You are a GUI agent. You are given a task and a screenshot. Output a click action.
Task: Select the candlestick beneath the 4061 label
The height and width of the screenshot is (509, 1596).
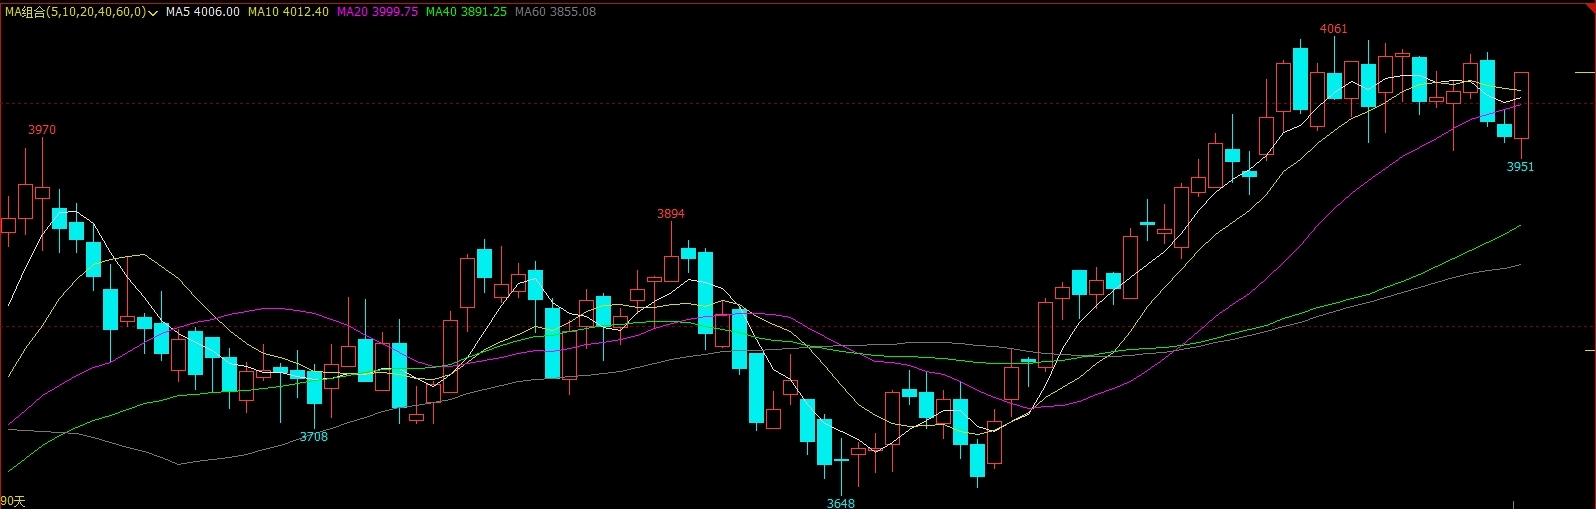tap(1334, 86)
